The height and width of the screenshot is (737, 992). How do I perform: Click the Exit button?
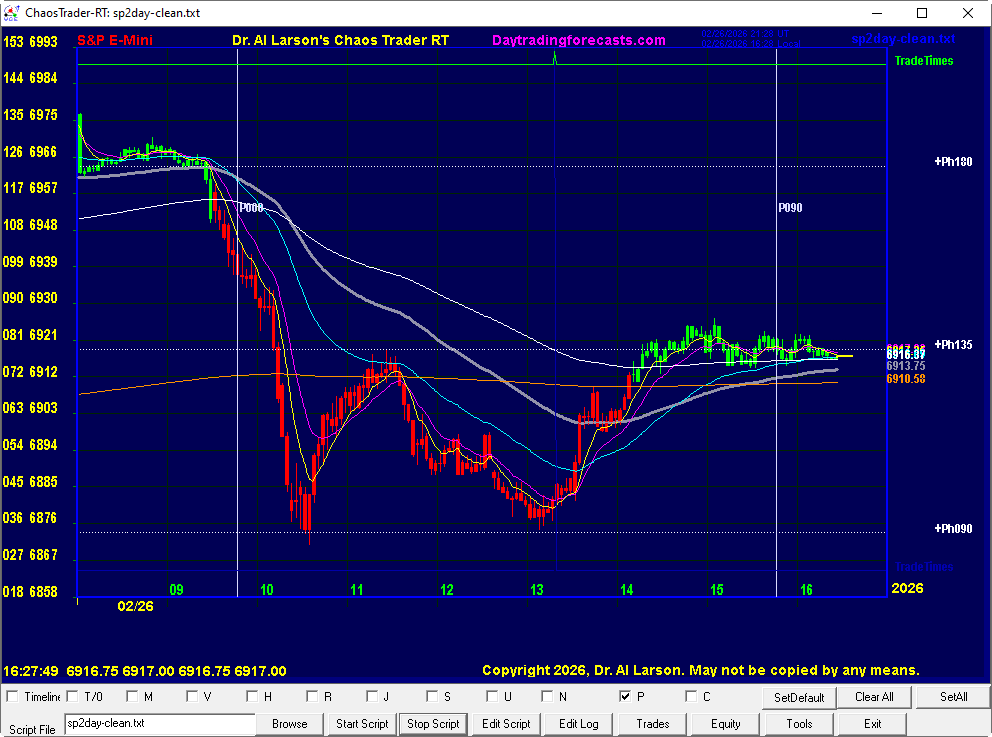873,723
